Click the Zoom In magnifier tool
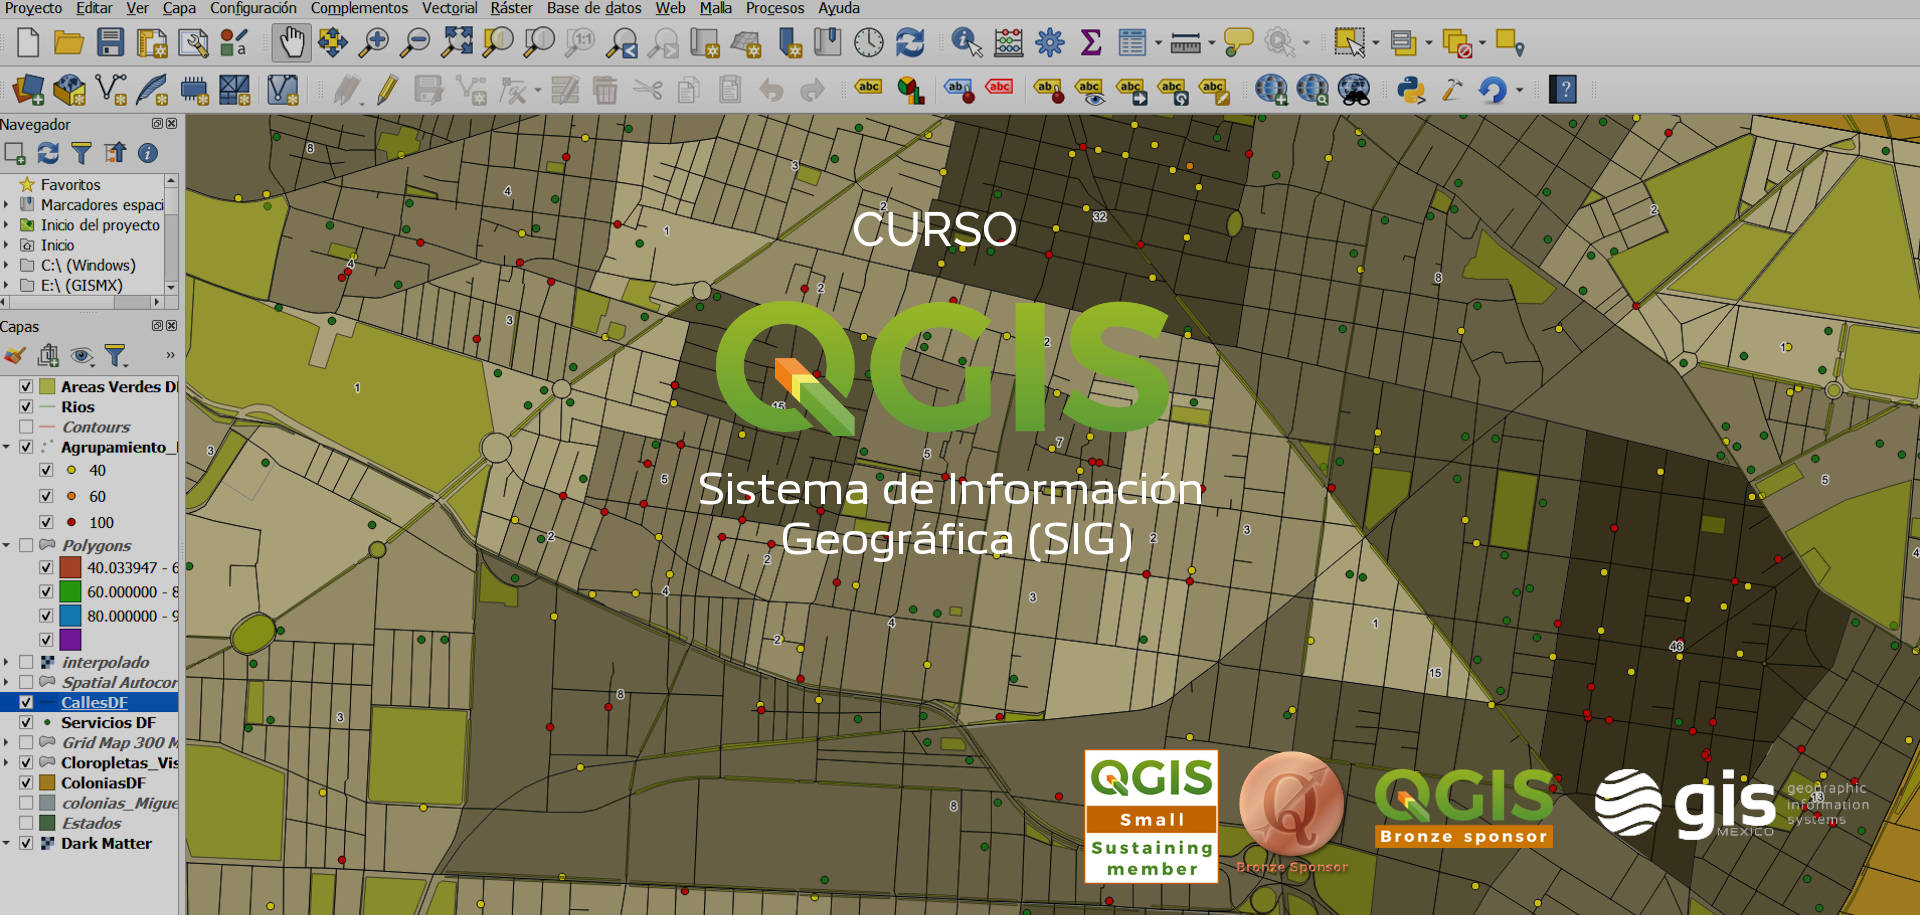Screen dimensions: 1920x915 (x=374, y=43)
